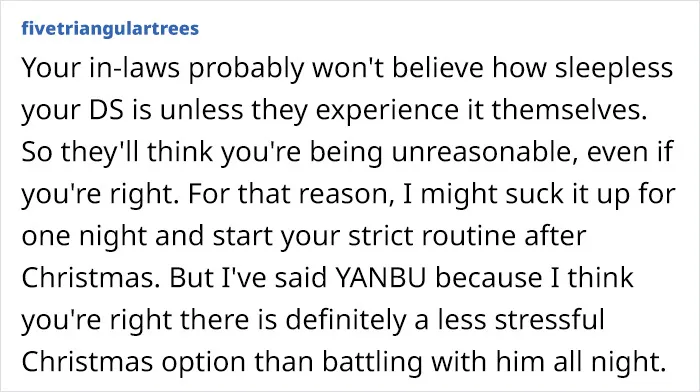Click the word "sleepless" in the first line
700x392 pixels.
[614, 70]
